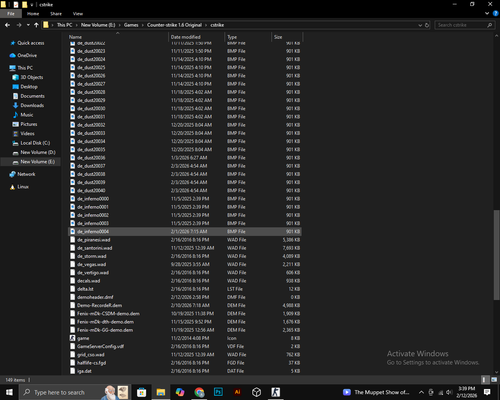This screenshot has height=400, width=500.
Task: Open the Counter-Strike taskbar icon
Action: [x=276, y=392]
